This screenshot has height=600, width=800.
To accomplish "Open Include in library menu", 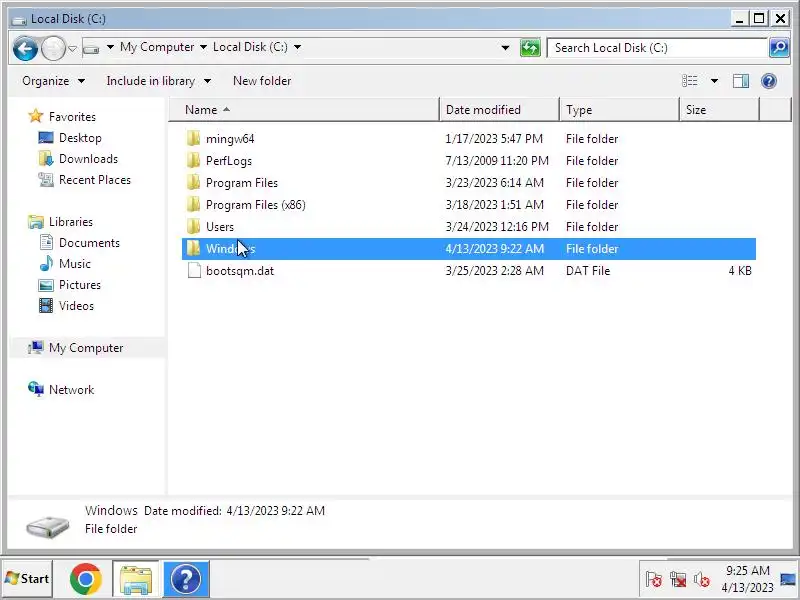I will [x=158, y=81].
